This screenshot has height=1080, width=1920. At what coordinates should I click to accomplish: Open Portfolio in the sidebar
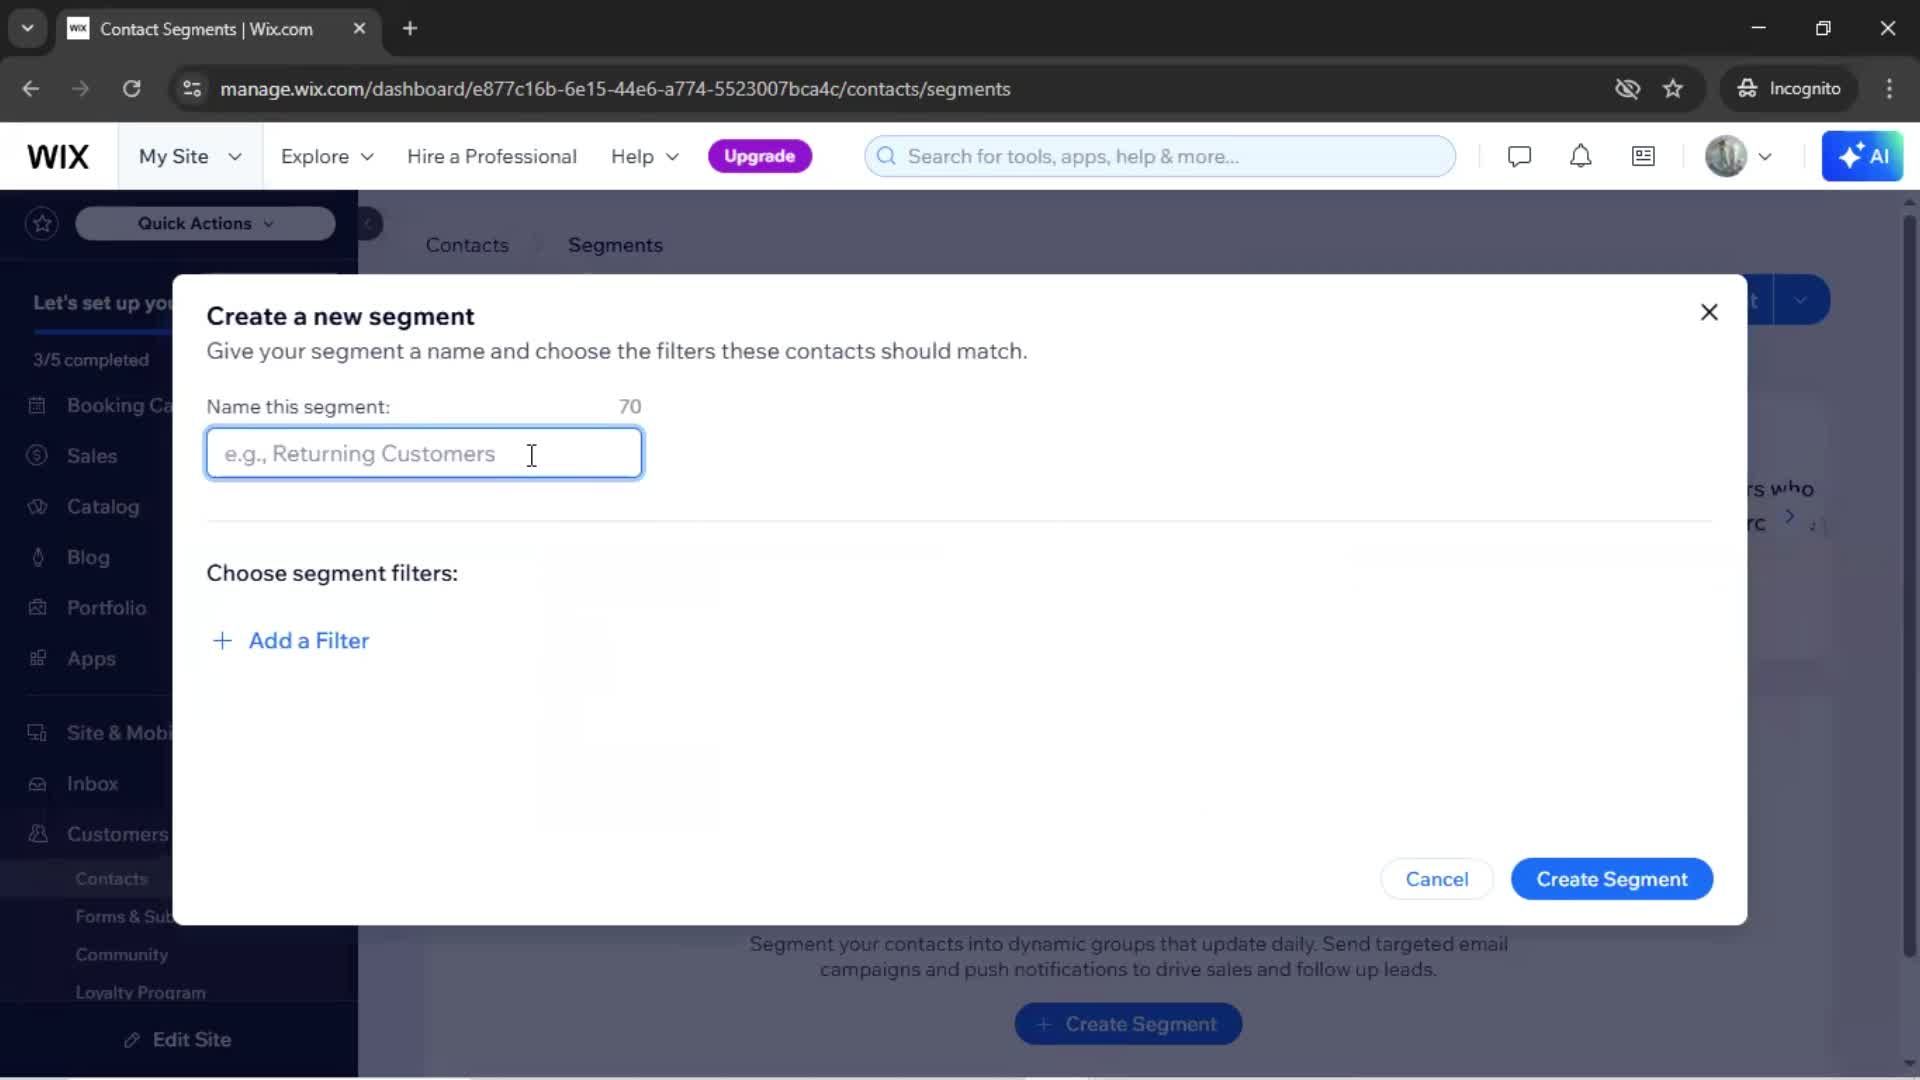pos(106,608)
